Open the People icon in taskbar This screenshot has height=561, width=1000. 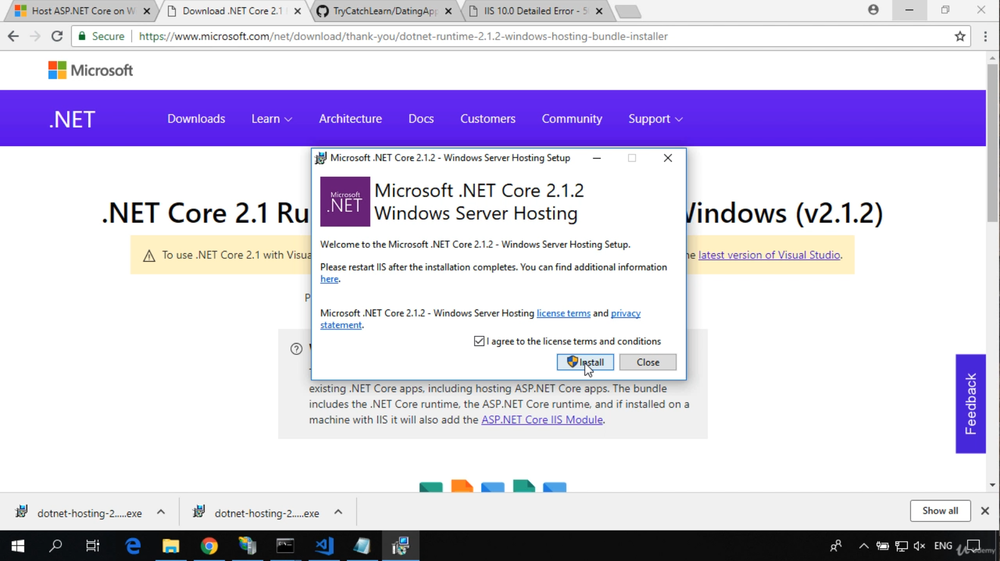(x=835, y=546)
